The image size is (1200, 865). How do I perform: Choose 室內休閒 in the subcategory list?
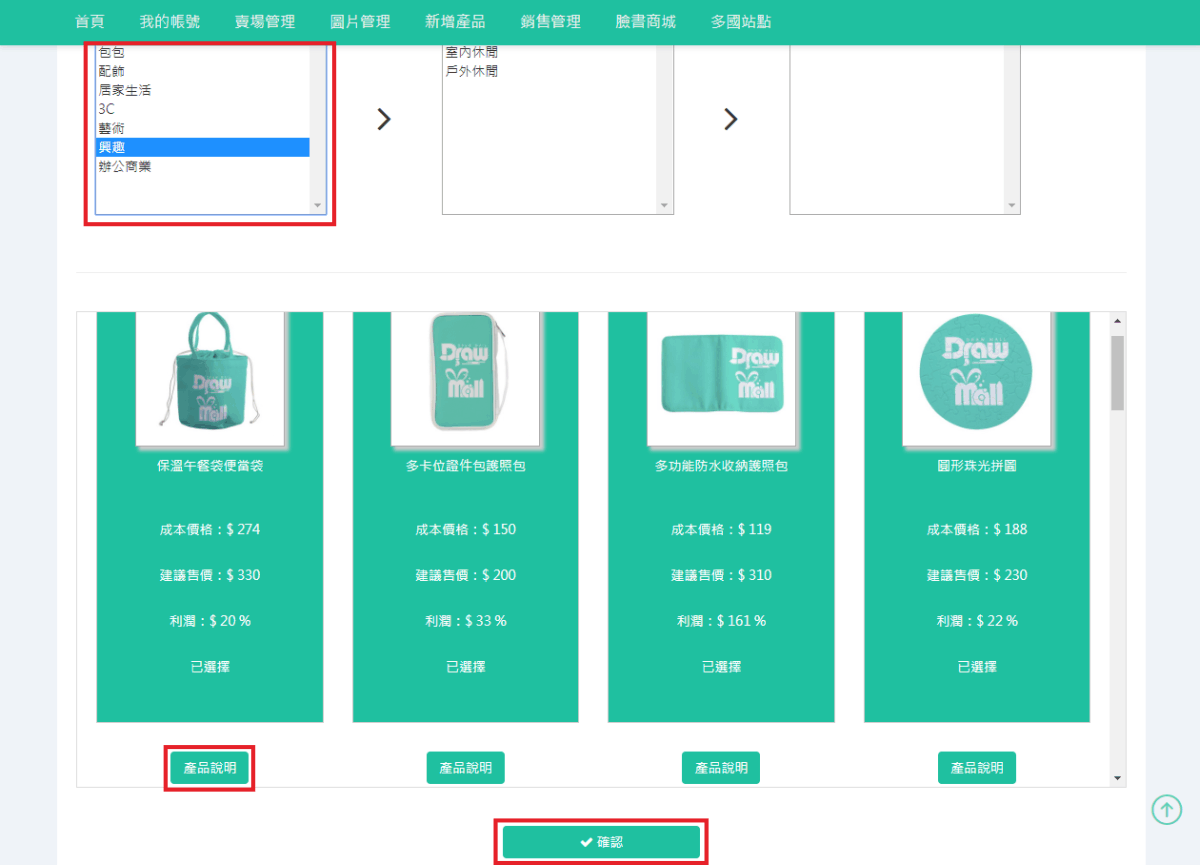click(x=471, y=52)
